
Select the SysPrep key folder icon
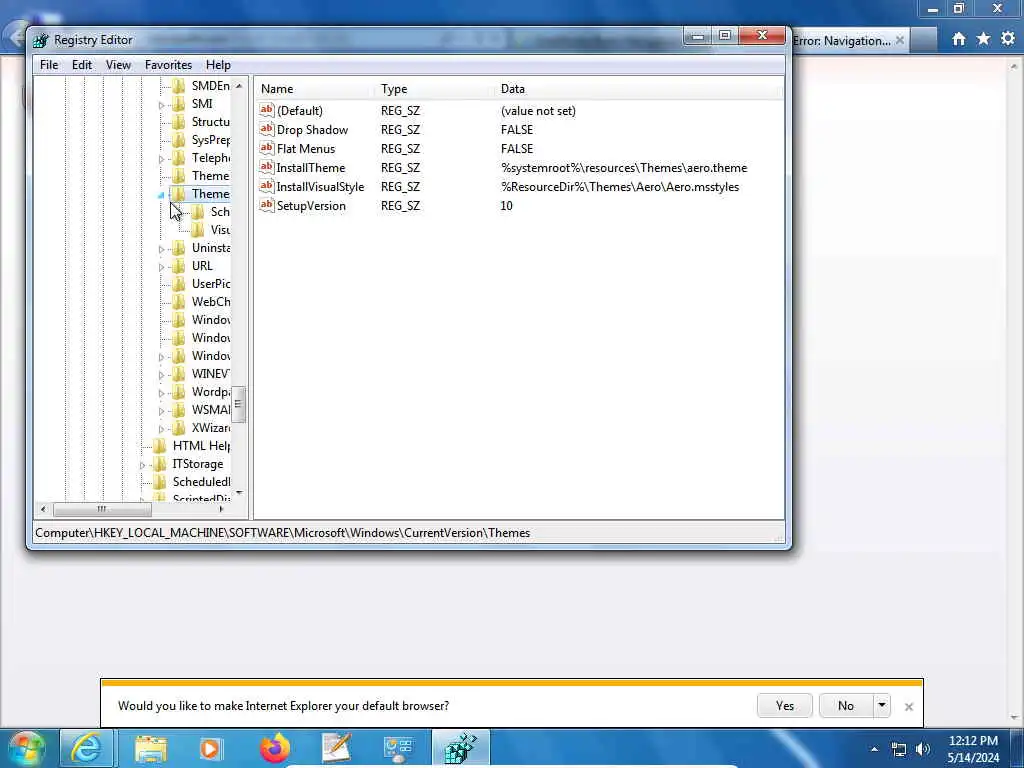[178, 140]
